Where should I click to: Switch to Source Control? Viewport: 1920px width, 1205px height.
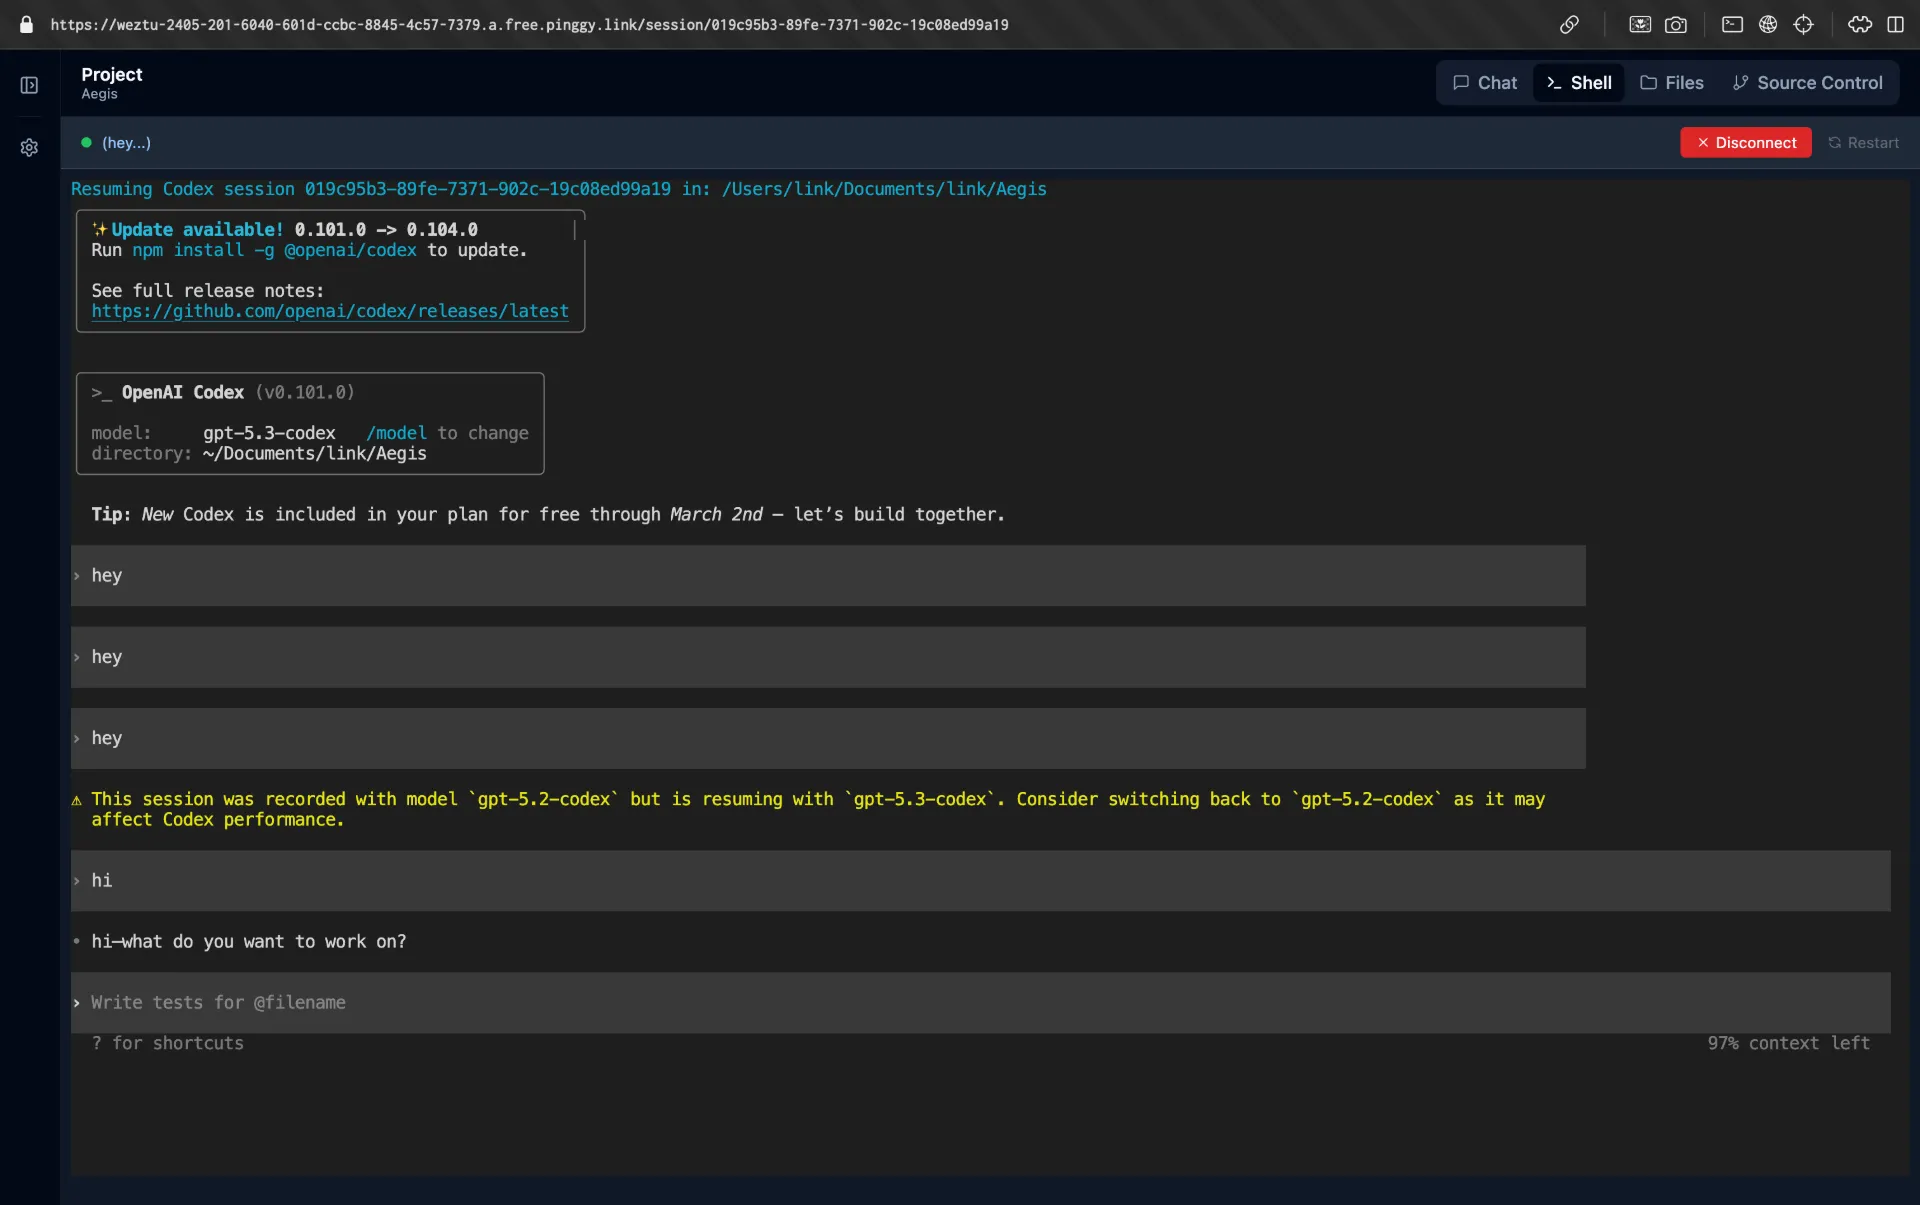(1808, 83)
